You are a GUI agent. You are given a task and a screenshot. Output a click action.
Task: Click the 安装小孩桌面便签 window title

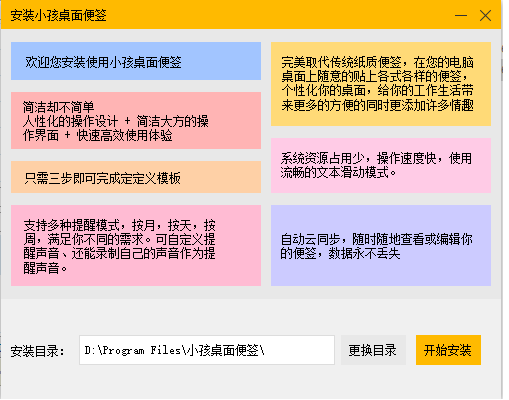click(x=58, y=15)
